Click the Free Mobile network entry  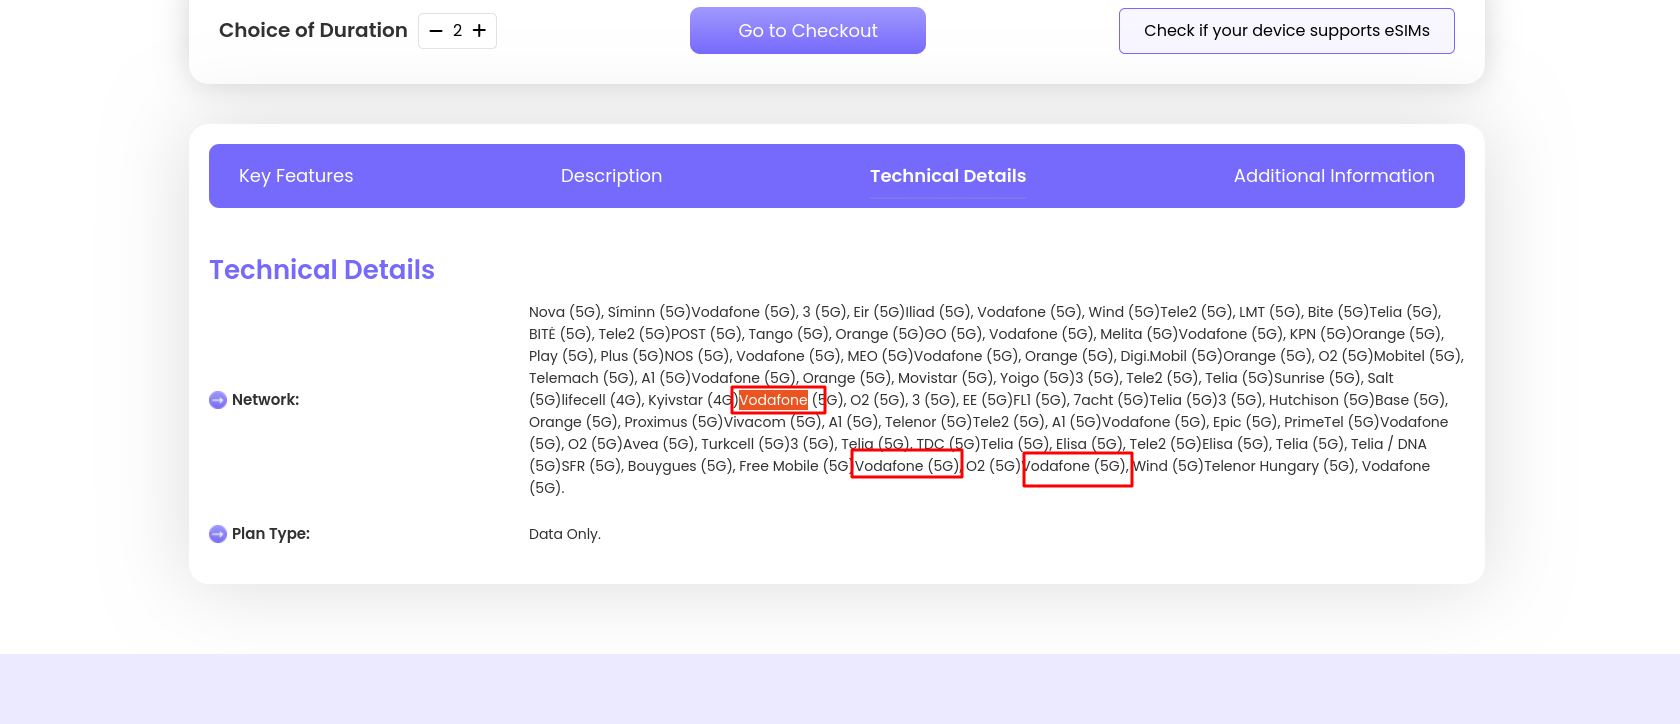pyautogui.click(x=779, y=466)
